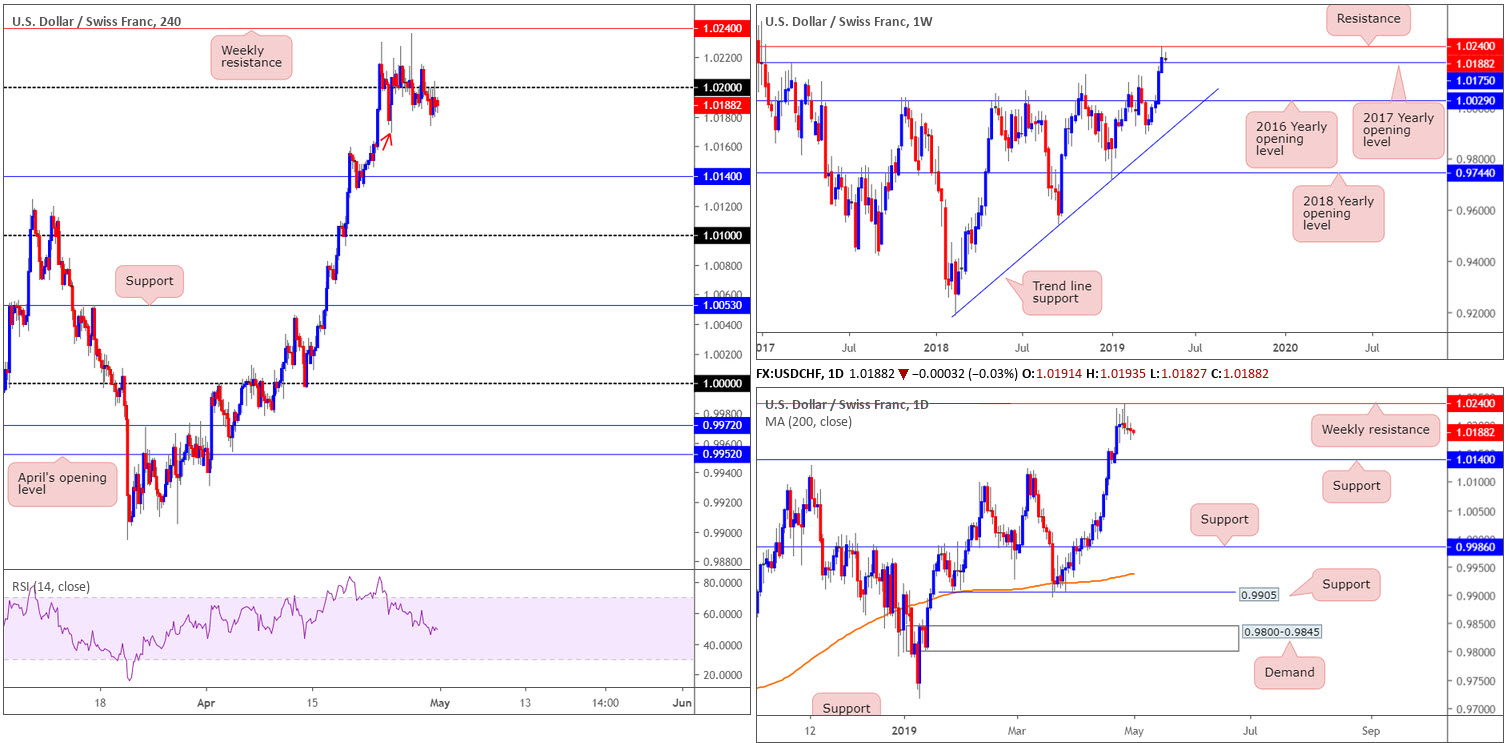The image size is (1510, 743).
Task: Click the "2020" year on the weekly time axis
Action: (x=1285, y=349)
